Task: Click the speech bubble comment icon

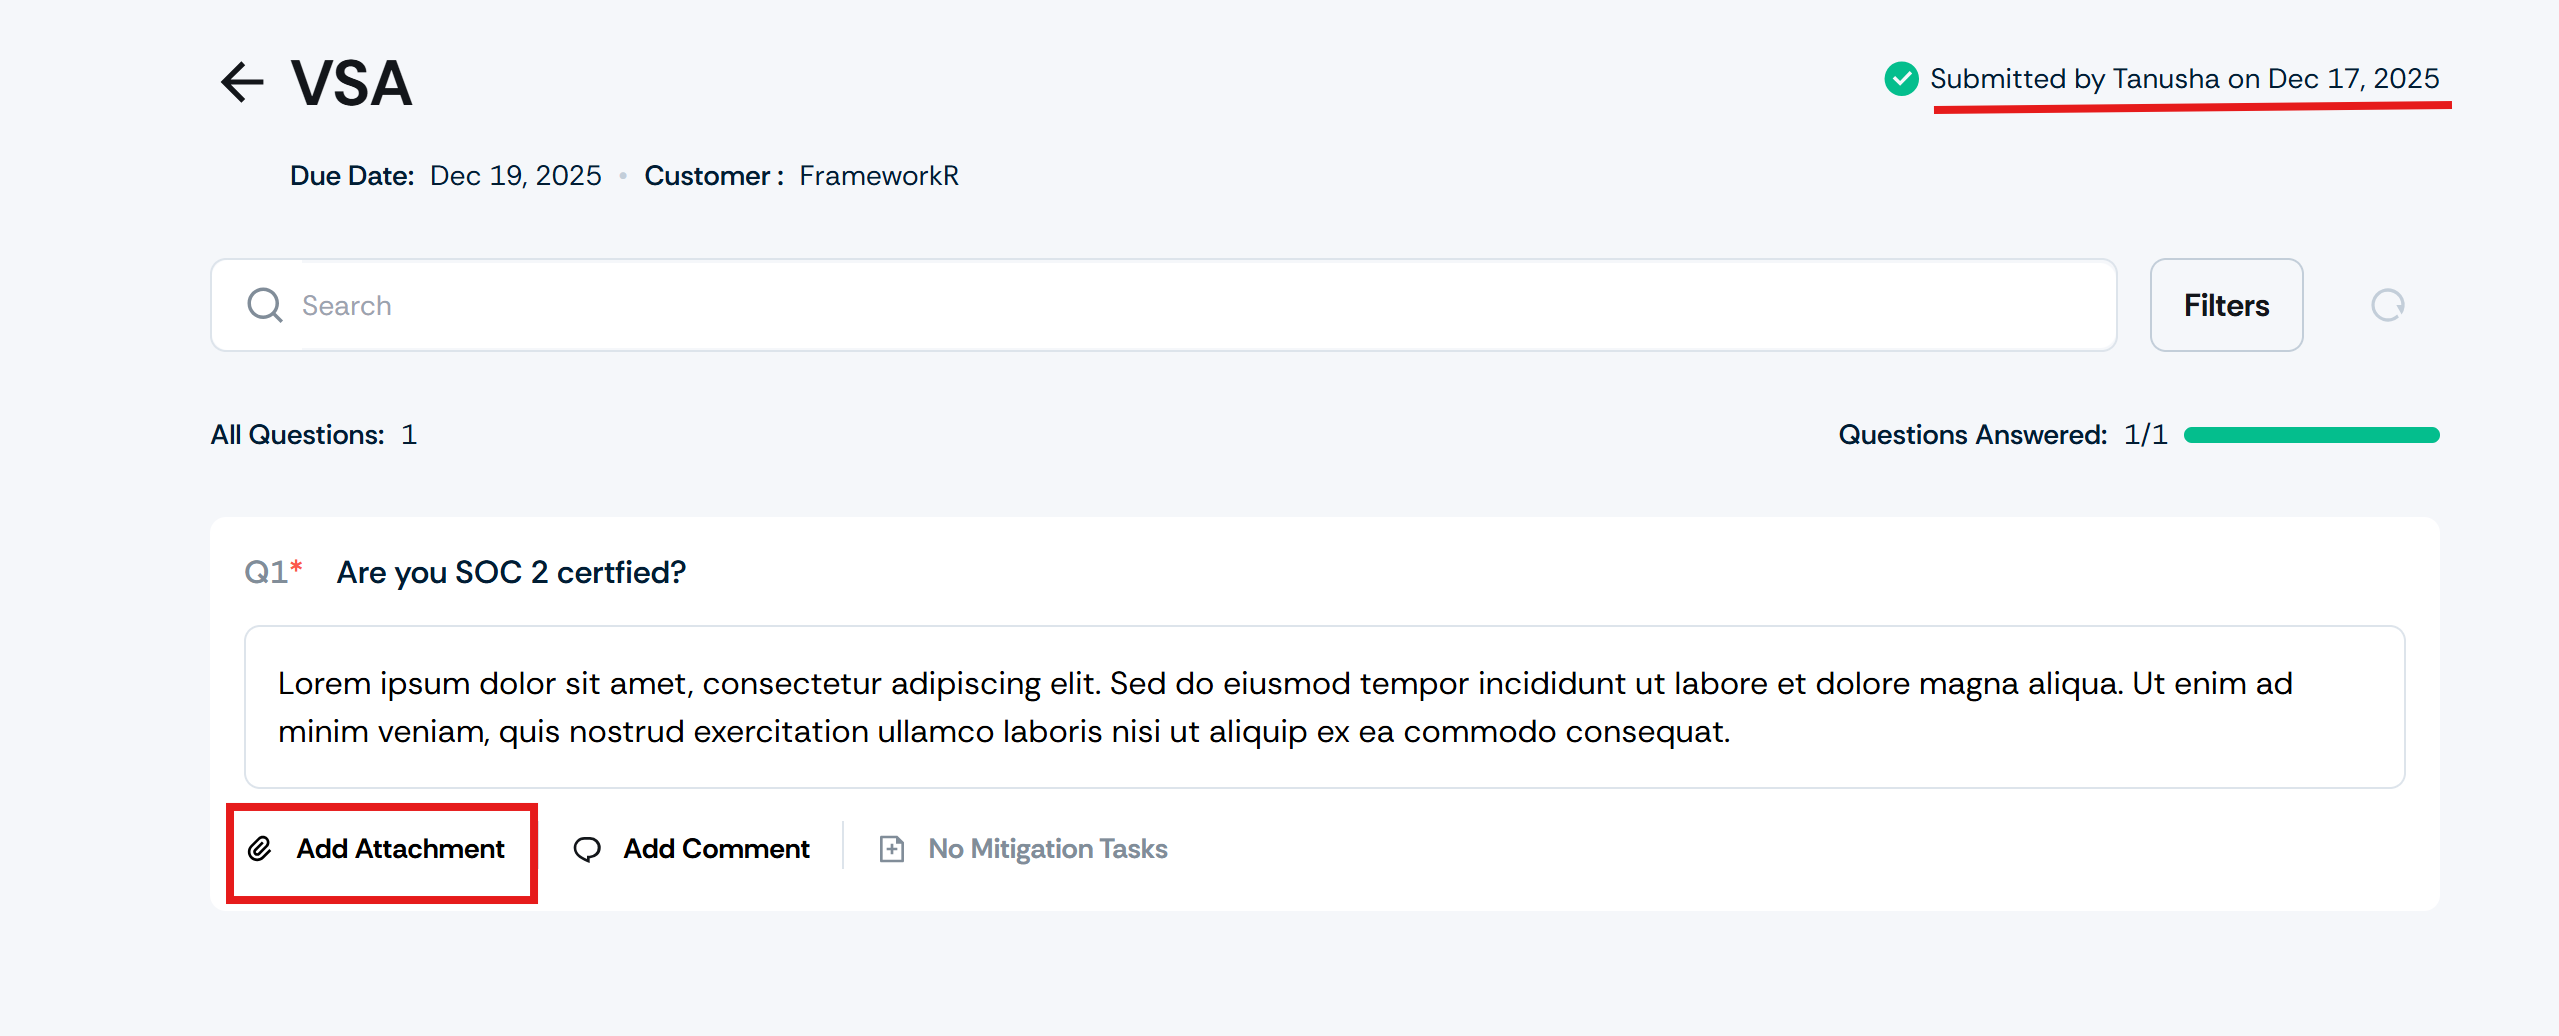Action: tap(587, 849)
